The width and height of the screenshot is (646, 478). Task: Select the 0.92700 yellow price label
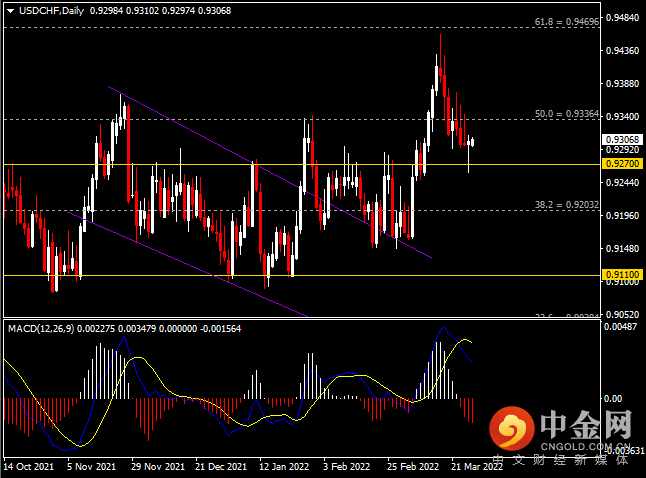[x=623, y=164]
